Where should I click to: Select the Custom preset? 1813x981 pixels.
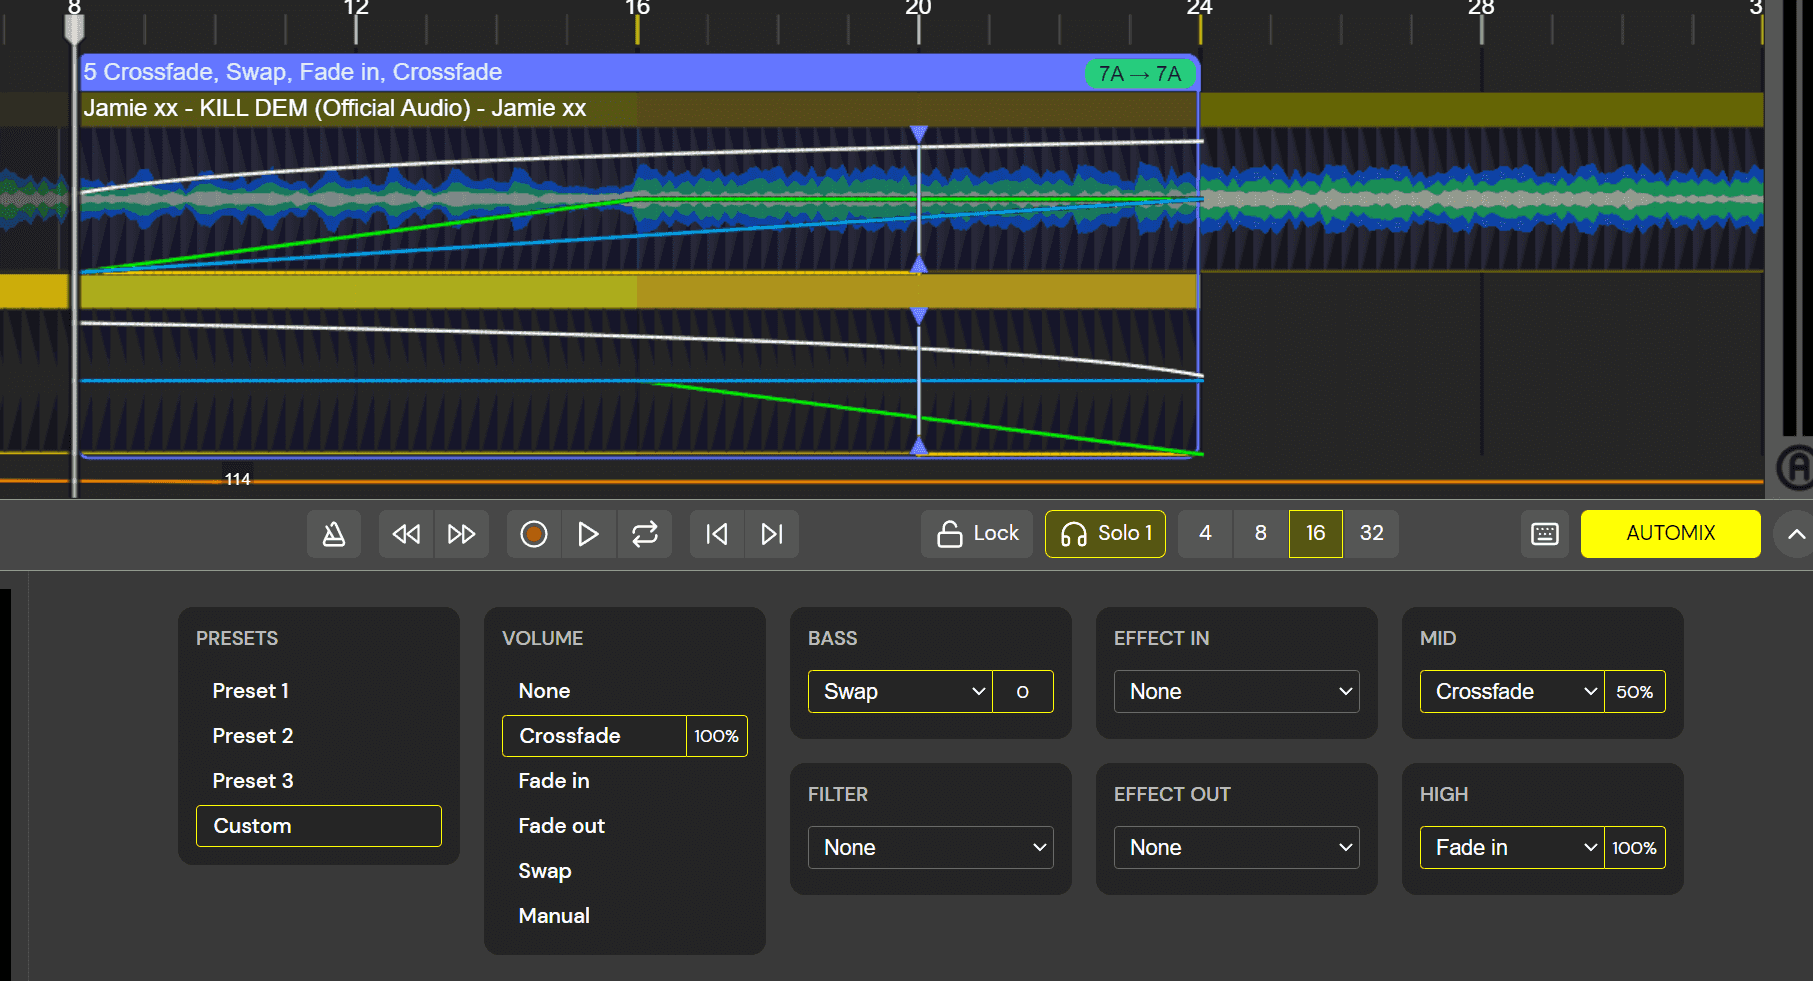pyautogui.click(x=319, y=826)
